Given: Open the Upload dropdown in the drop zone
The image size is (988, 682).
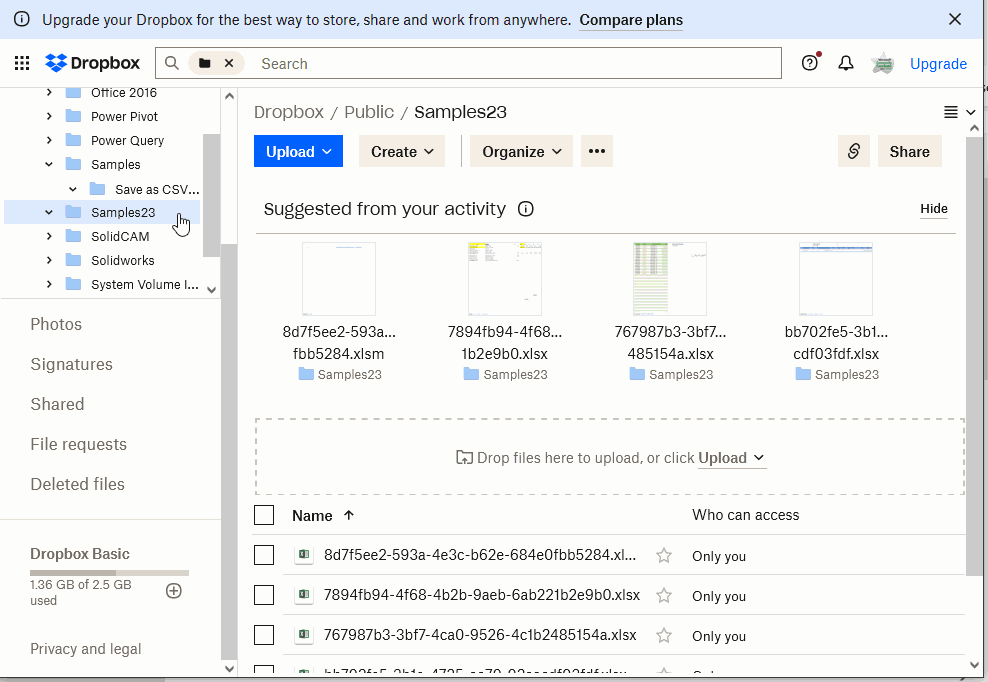Looking at the screenshot, I should [732, 458].
